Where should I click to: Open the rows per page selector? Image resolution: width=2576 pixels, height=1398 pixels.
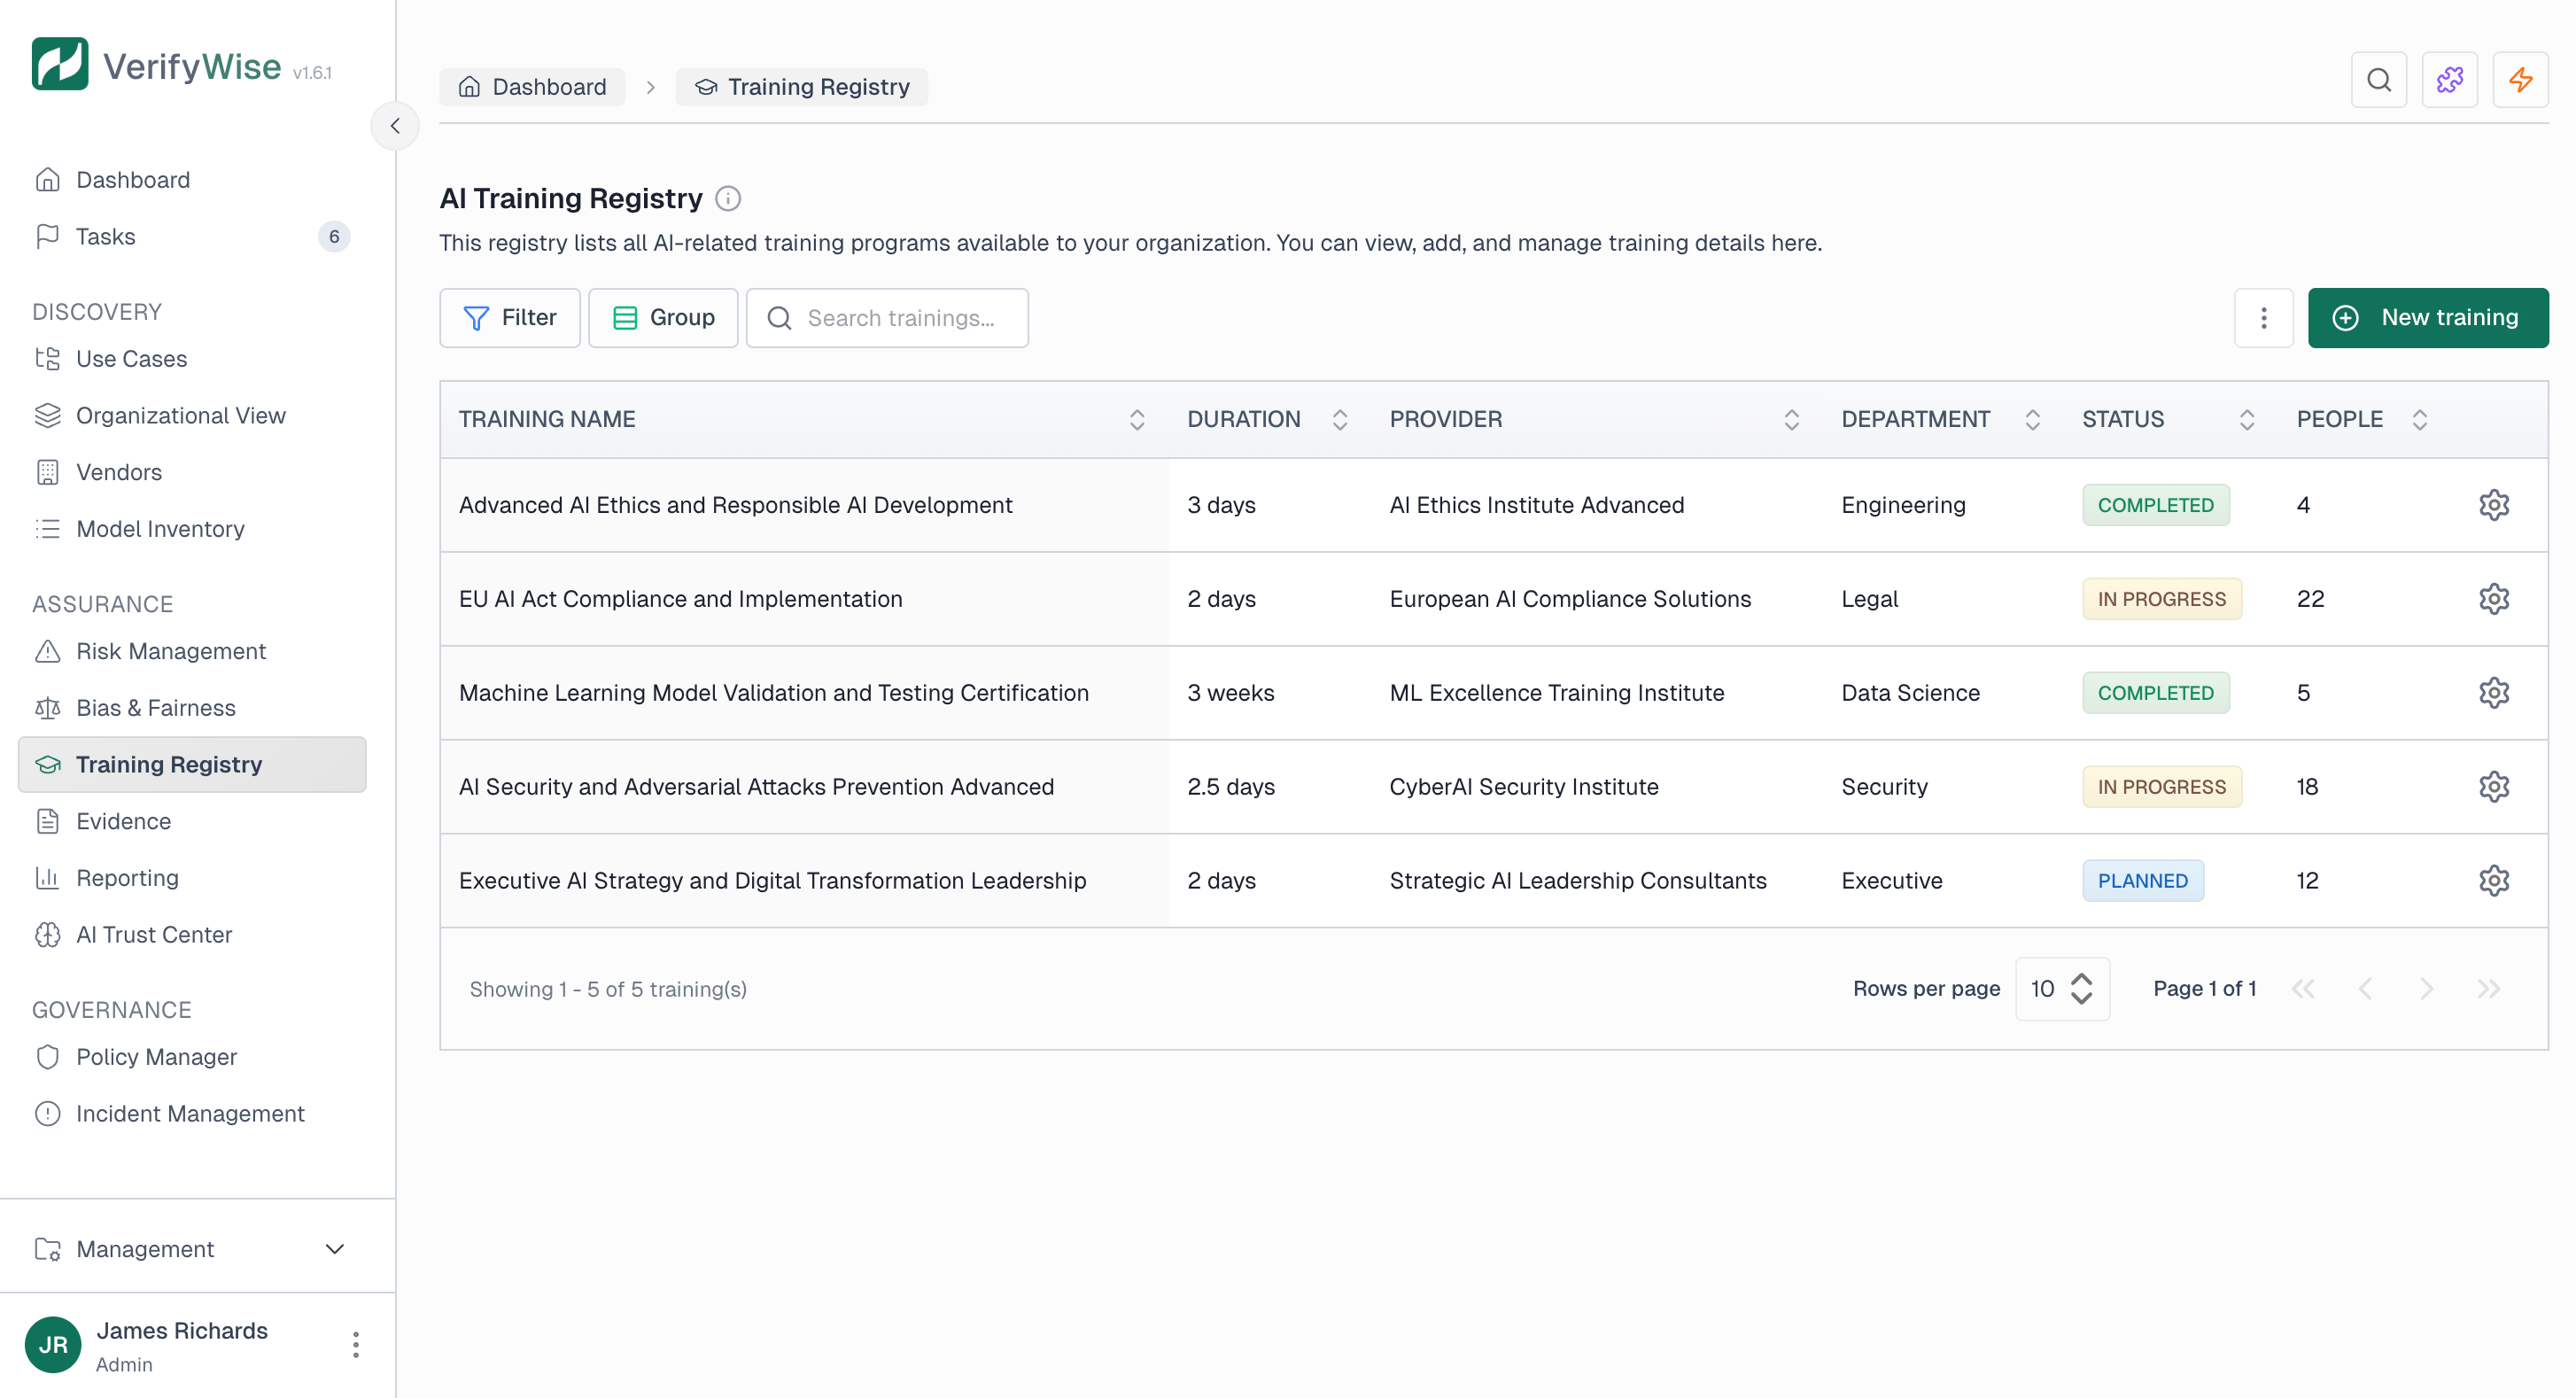[2062, 988]
